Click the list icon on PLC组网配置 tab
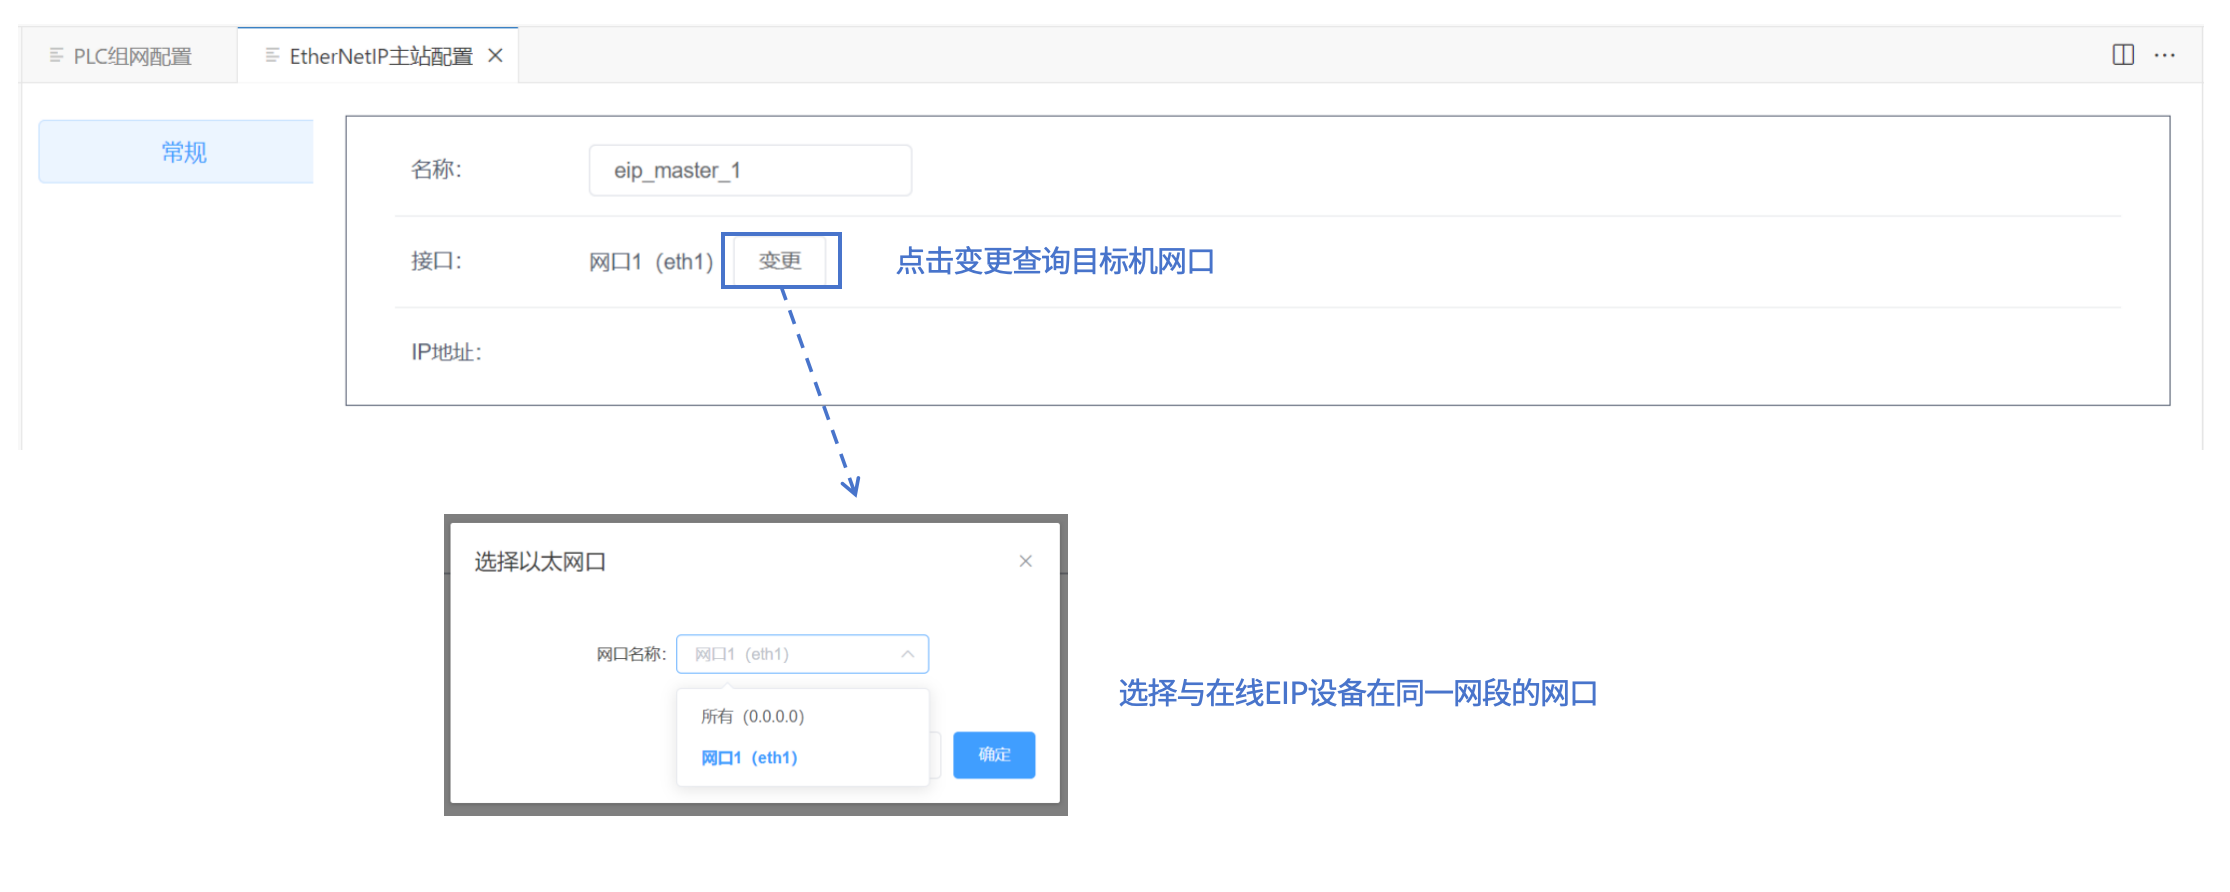Image resolution: width=2230 pixels, height=892 pixels. 56,55
